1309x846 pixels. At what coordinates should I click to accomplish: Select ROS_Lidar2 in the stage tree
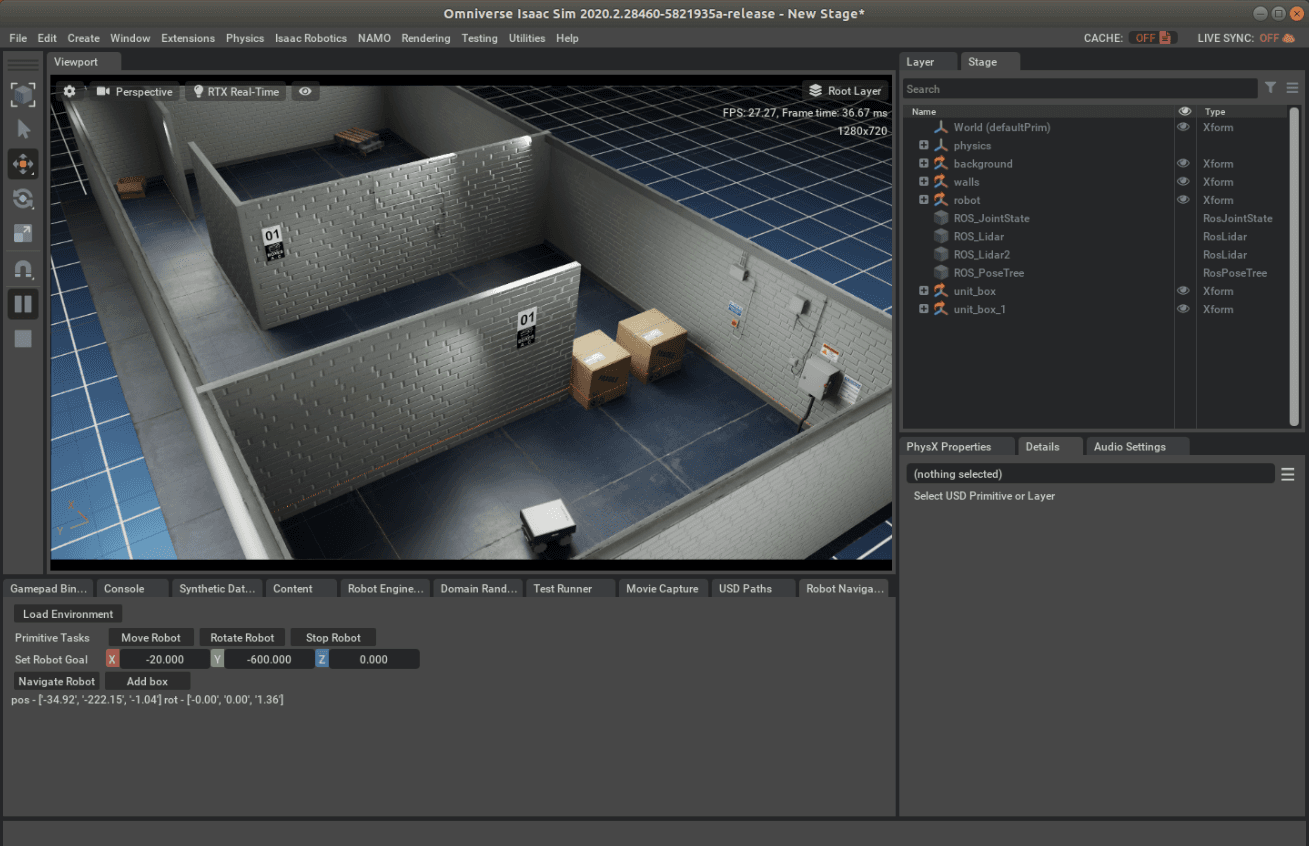coord(981,255)
